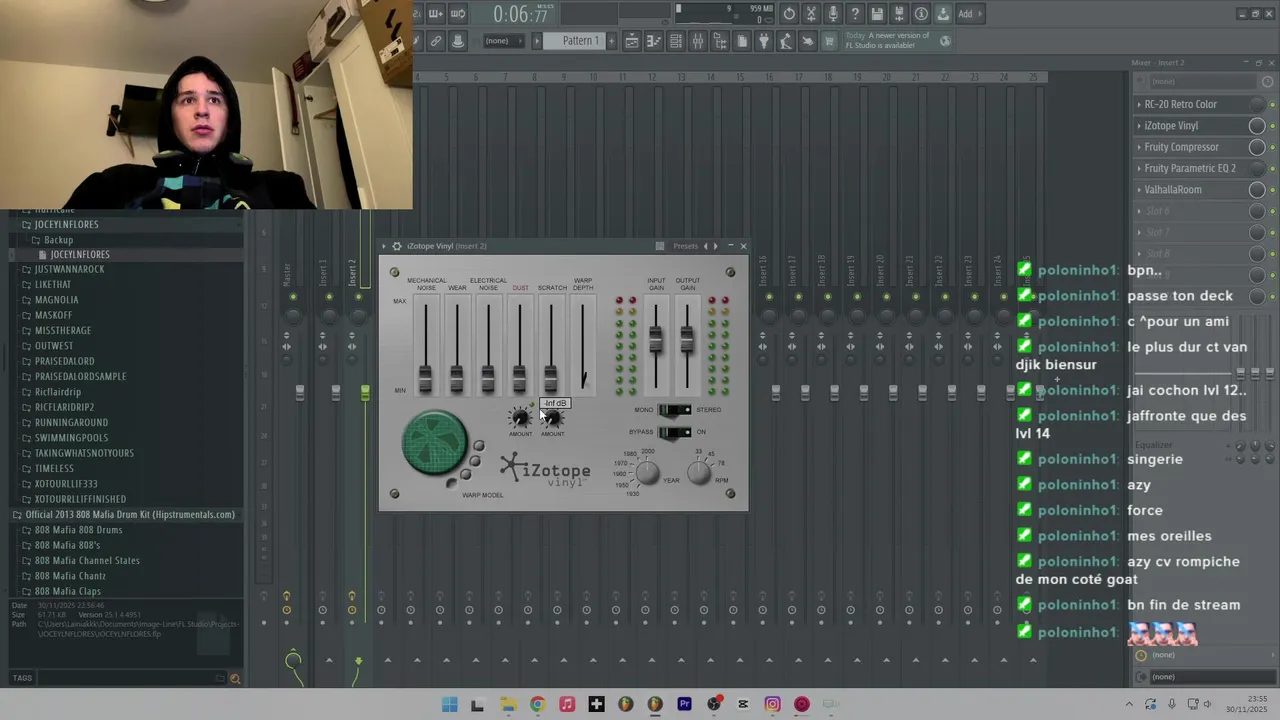Open the Mixer view toolbar button
Screen dimensions: 1280x720
point(698,41)
